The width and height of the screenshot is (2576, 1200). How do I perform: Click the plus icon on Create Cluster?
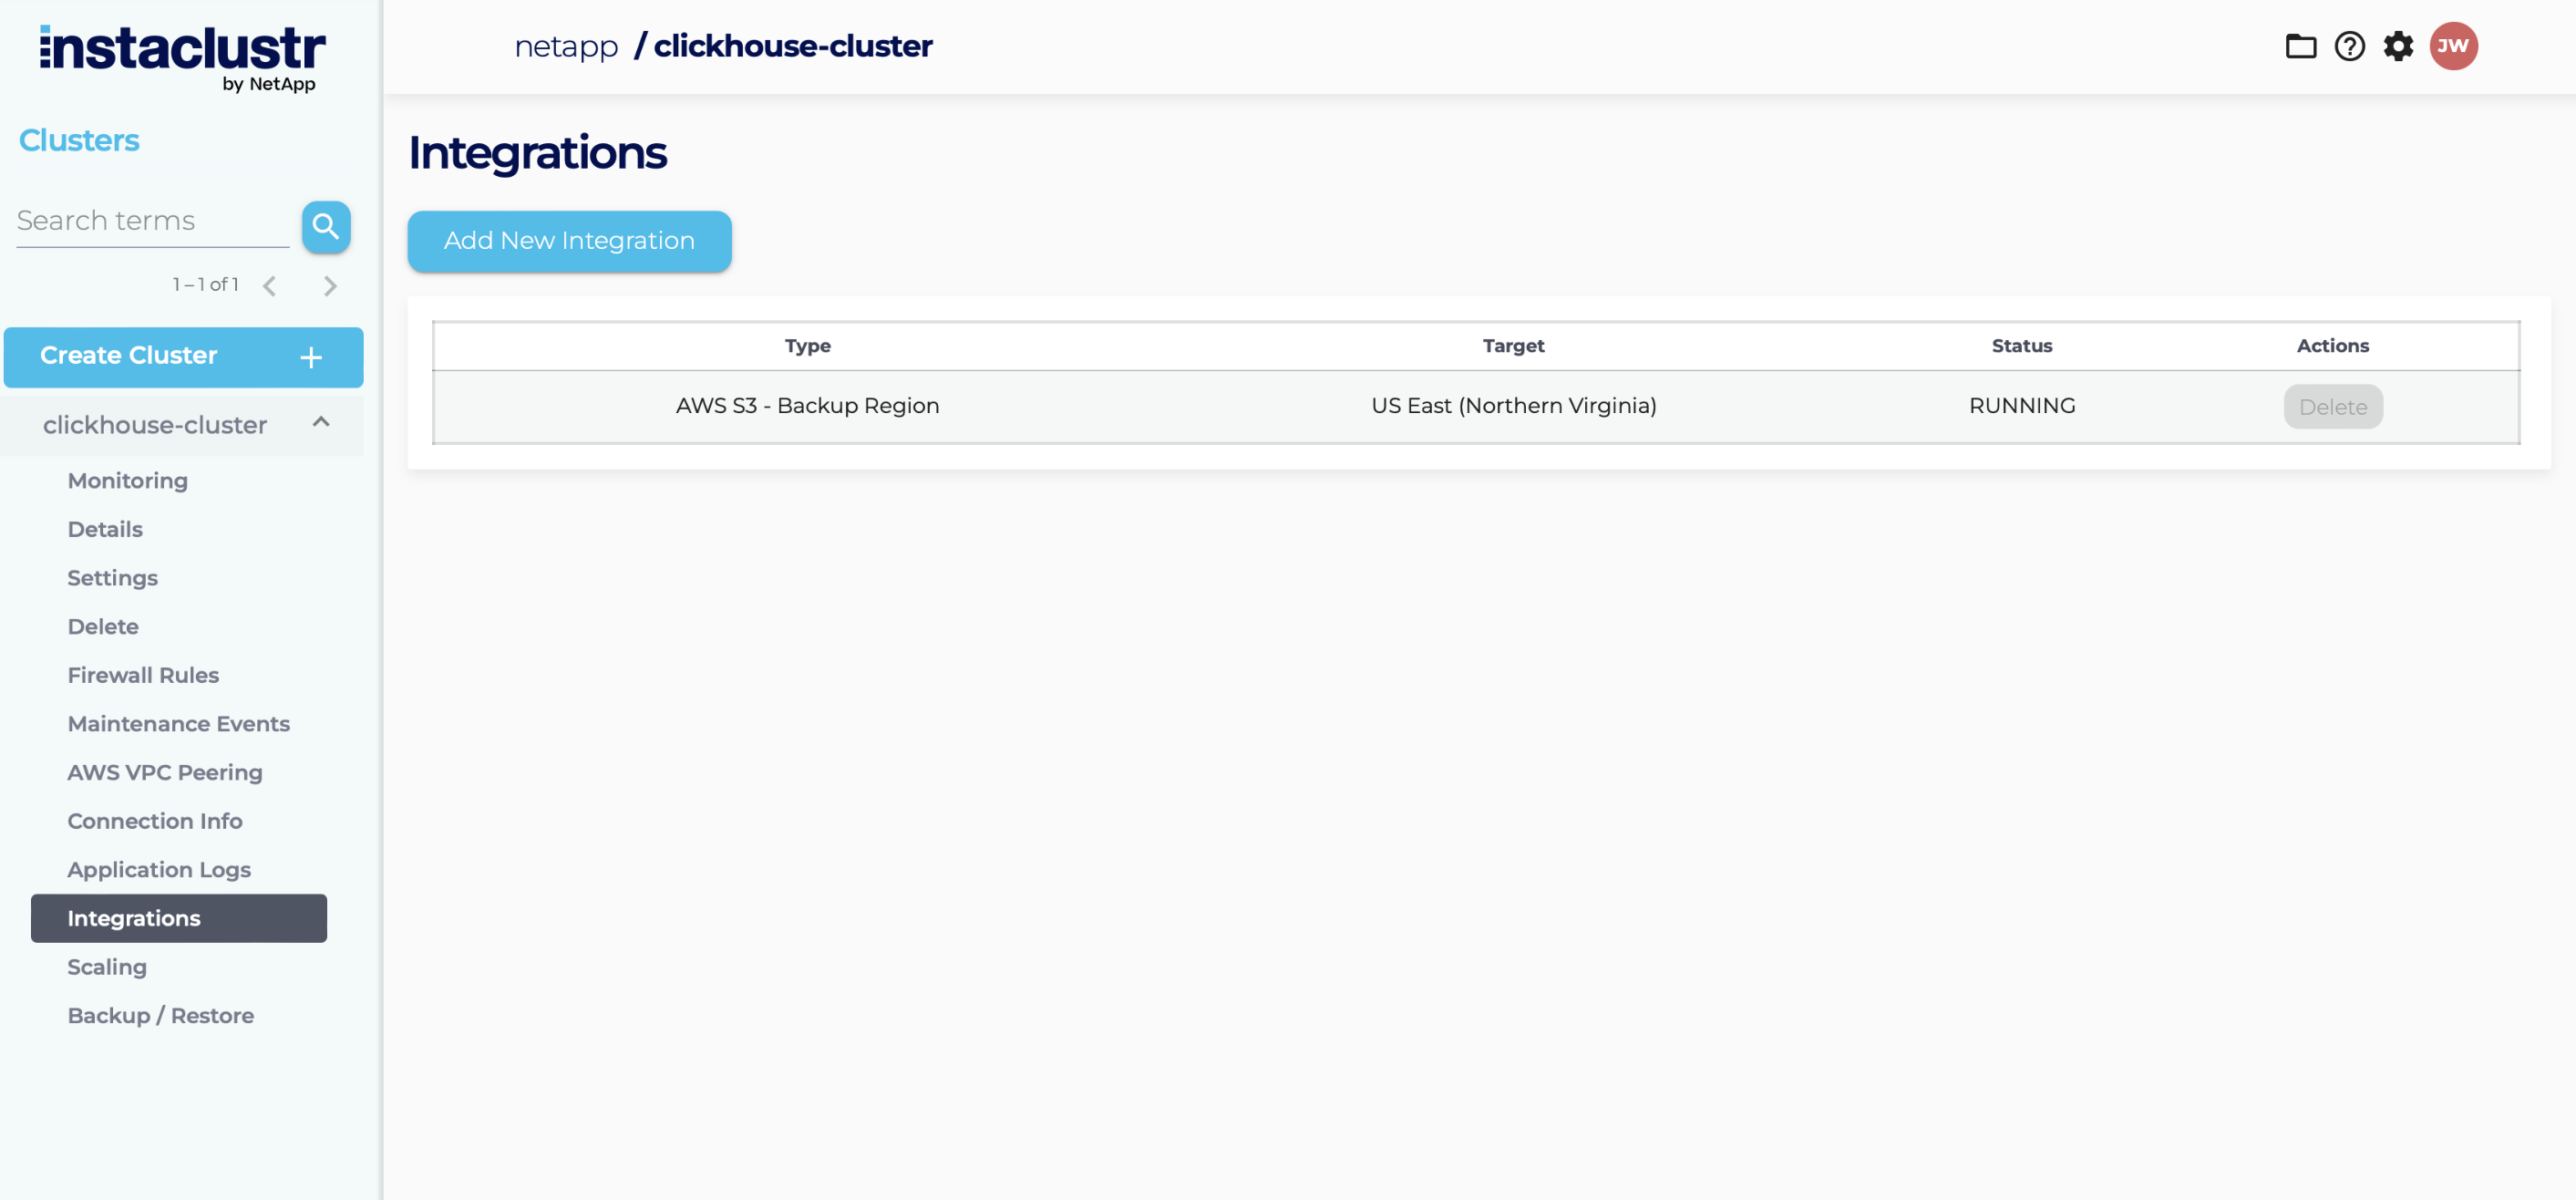[x=311, y=357]
